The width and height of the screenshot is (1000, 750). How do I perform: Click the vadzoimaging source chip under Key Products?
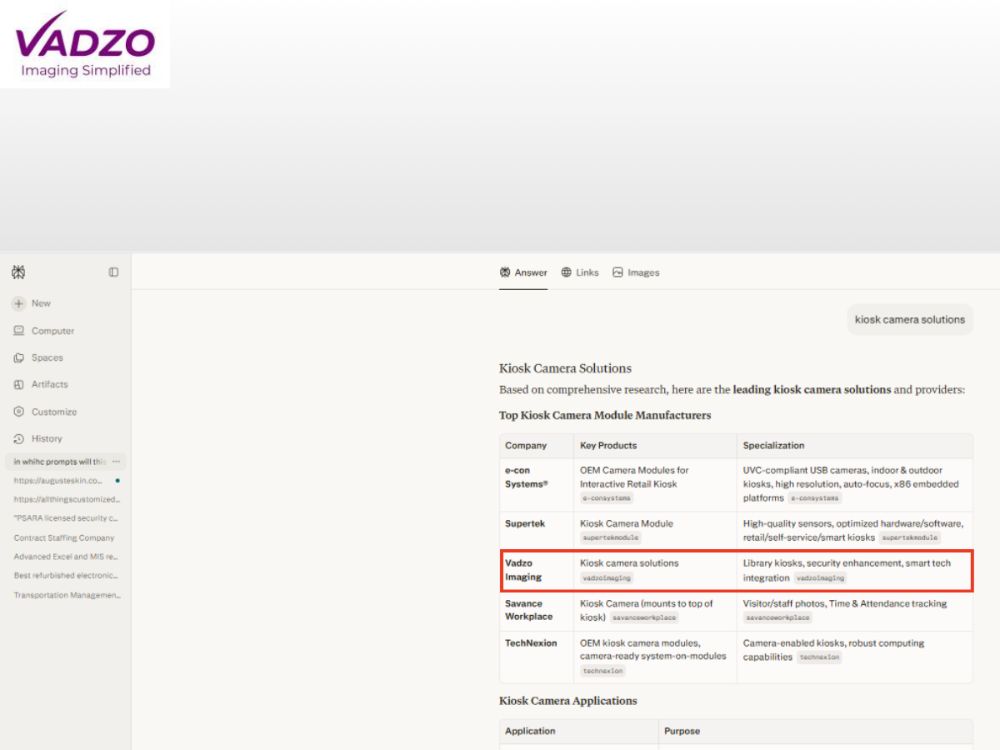607,578
